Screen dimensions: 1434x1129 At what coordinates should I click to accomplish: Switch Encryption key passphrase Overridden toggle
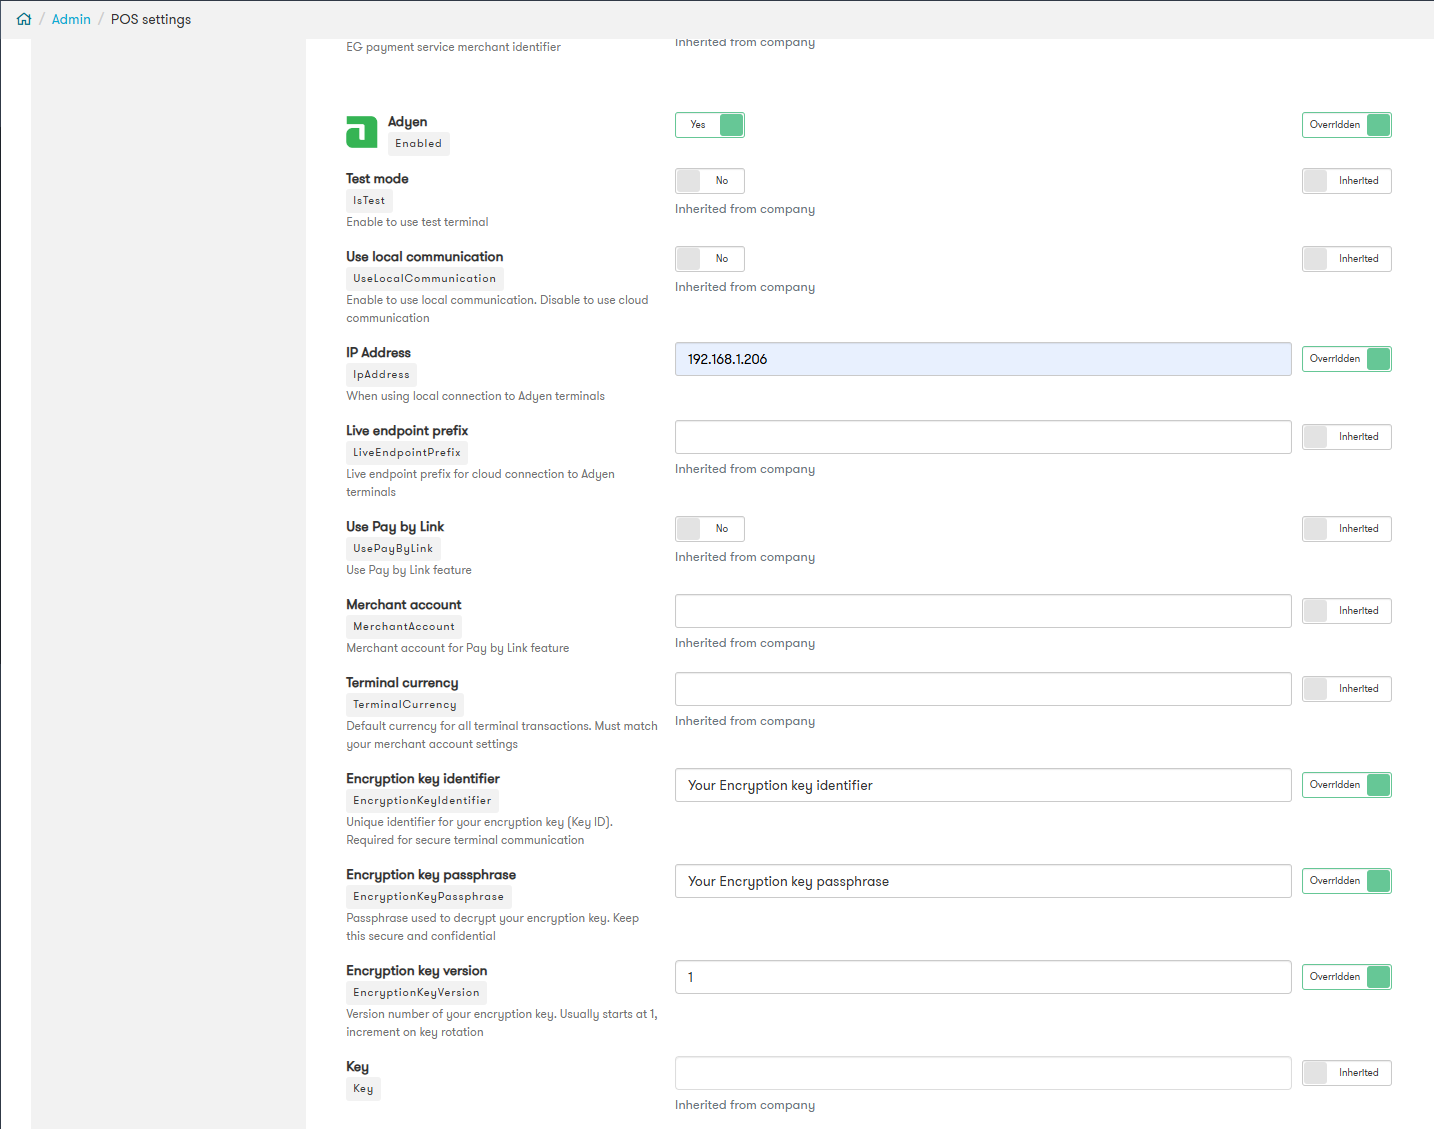click(x=1347, y=881)
